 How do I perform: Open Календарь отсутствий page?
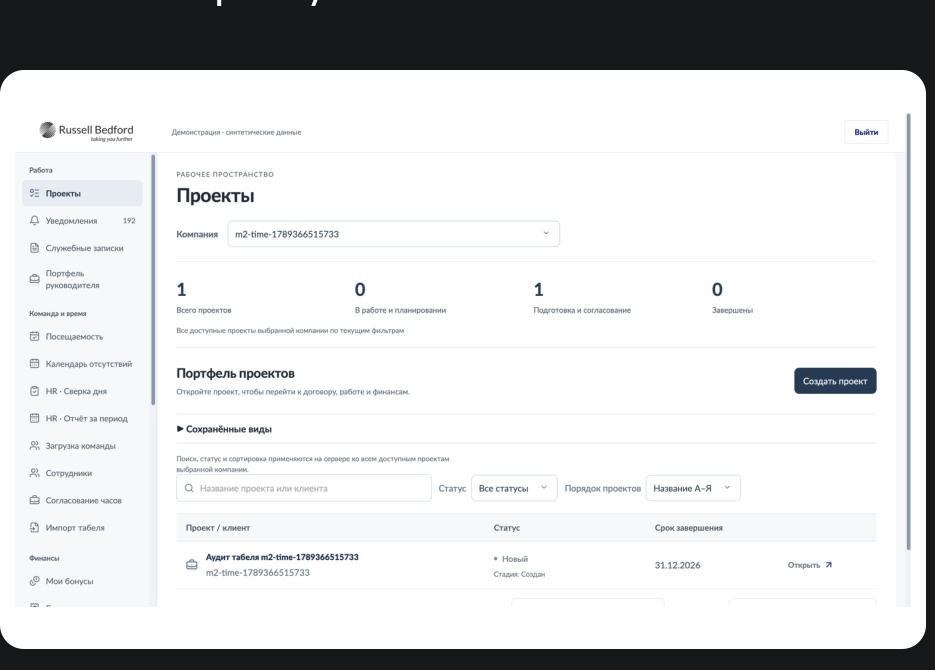pyautogui.click(x=82, y=364)
